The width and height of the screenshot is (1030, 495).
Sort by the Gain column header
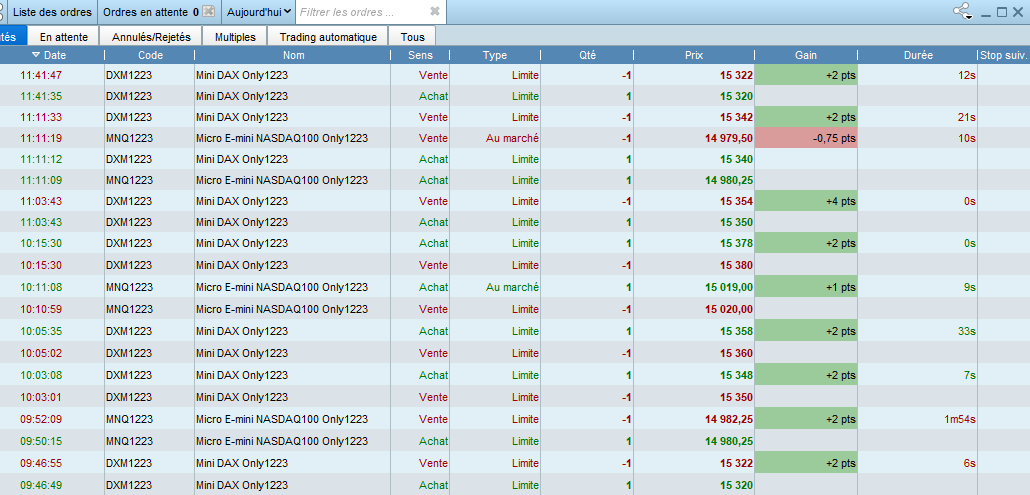click(x=806, y=55)
